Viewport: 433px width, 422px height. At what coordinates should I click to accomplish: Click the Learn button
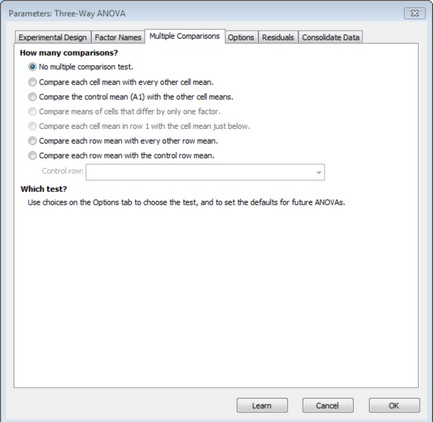[262, 406]
